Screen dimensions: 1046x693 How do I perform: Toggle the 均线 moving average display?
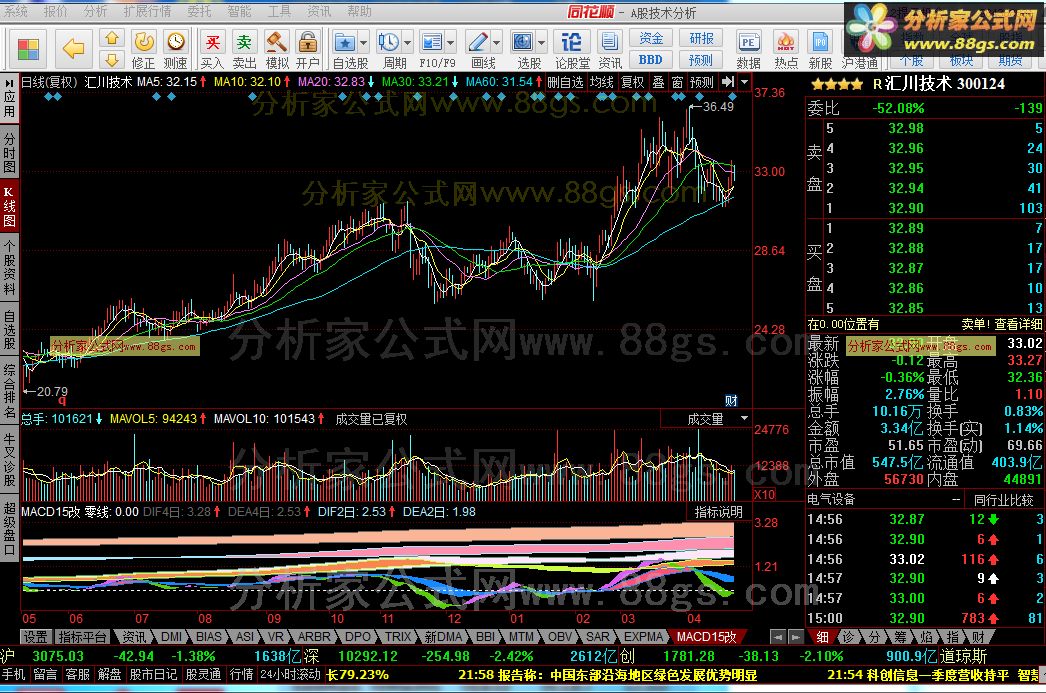[x=602, y=82]
